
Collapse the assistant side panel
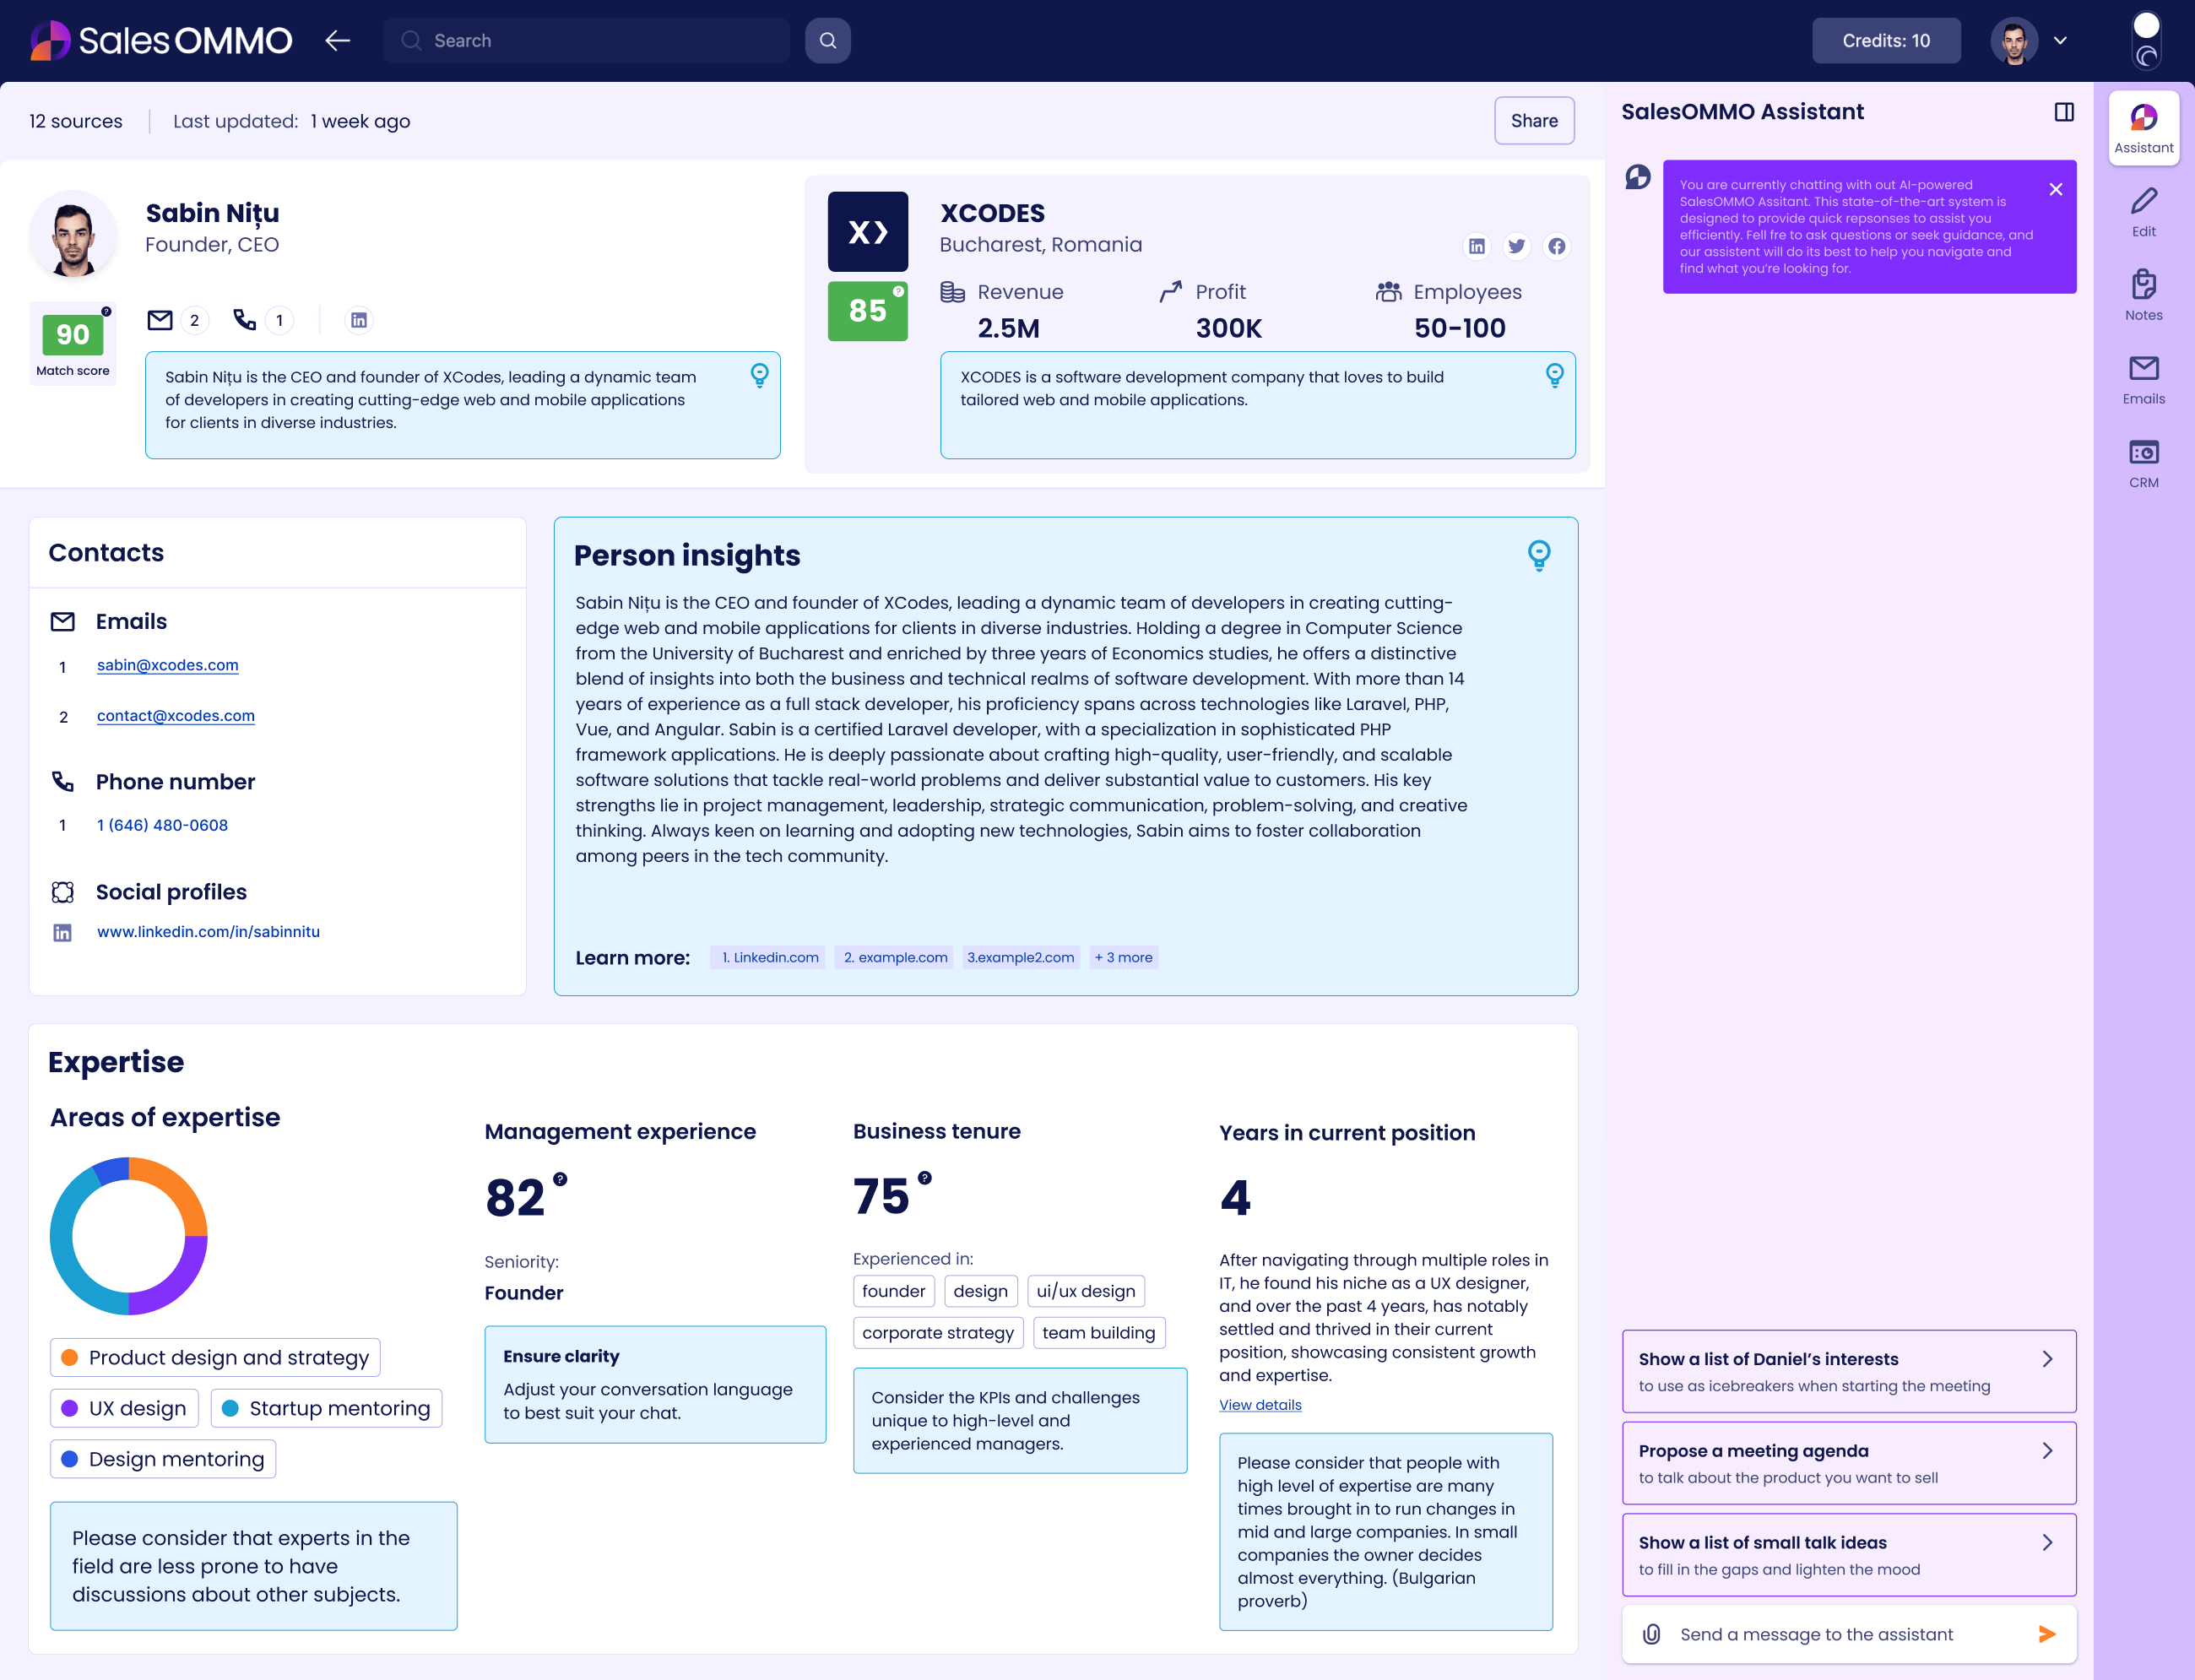tap(2063, 112)
